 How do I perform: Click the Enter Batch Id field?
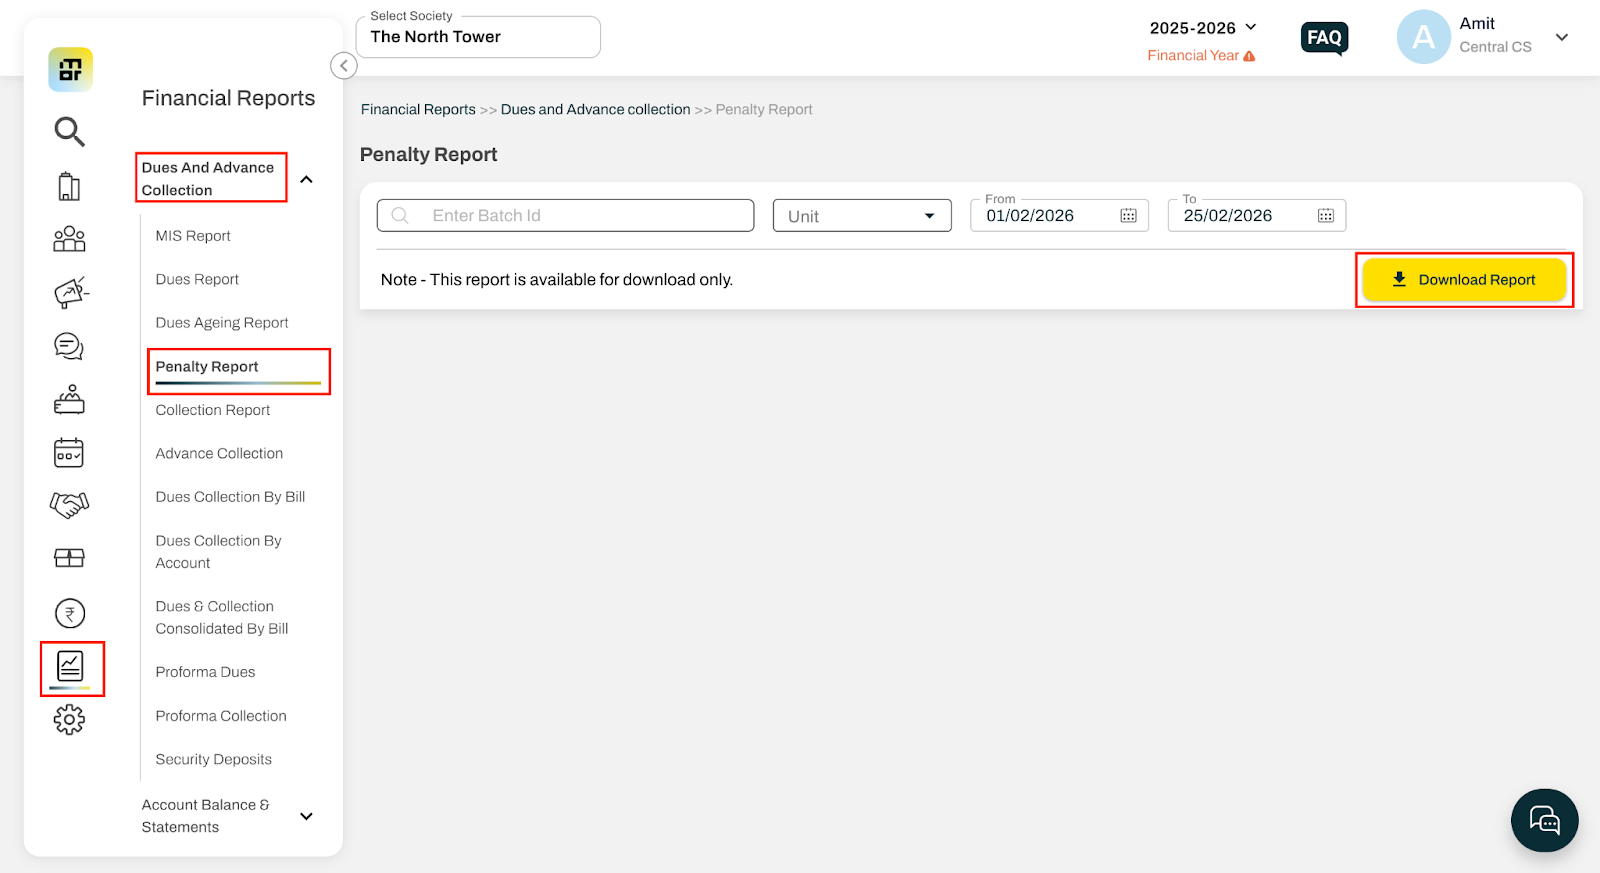565,216
